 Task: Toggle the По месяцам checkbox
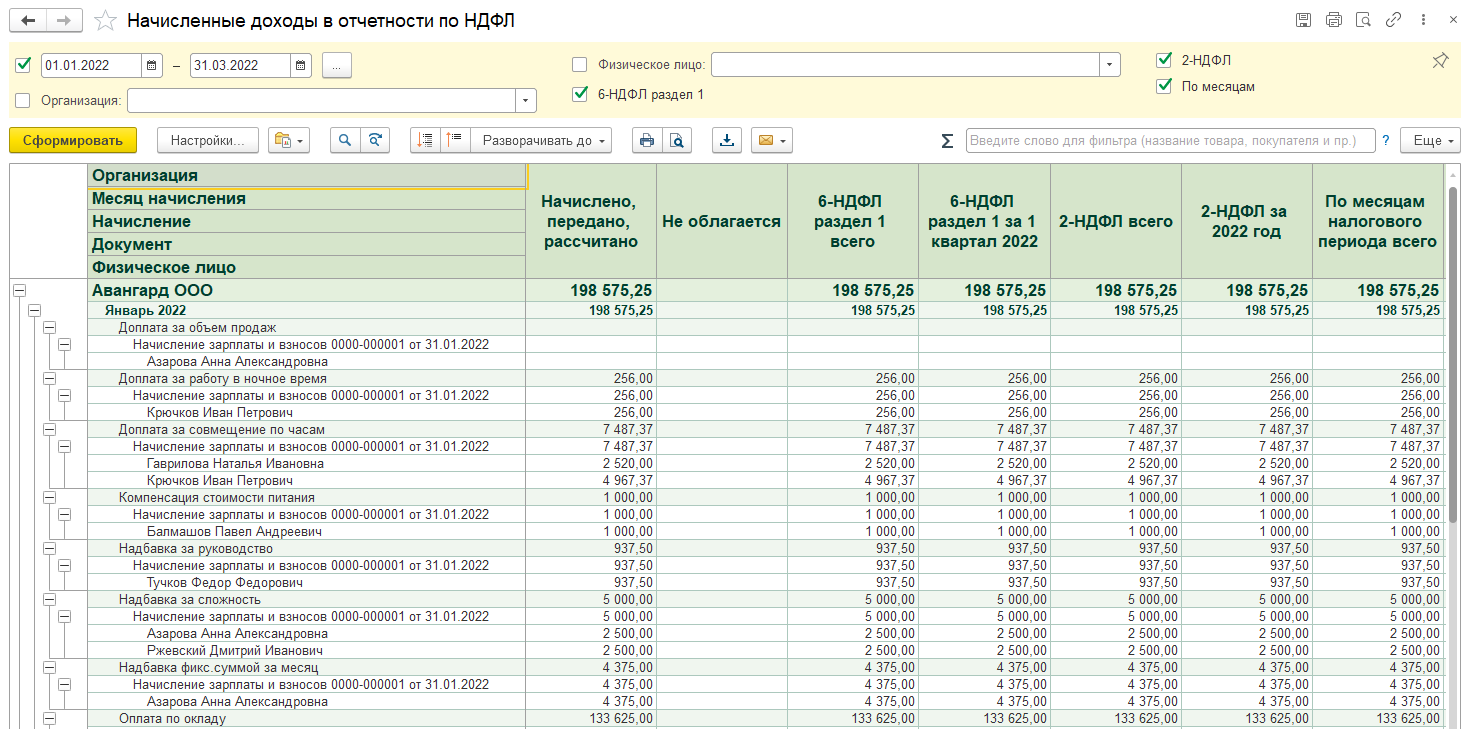(1163, 86)
